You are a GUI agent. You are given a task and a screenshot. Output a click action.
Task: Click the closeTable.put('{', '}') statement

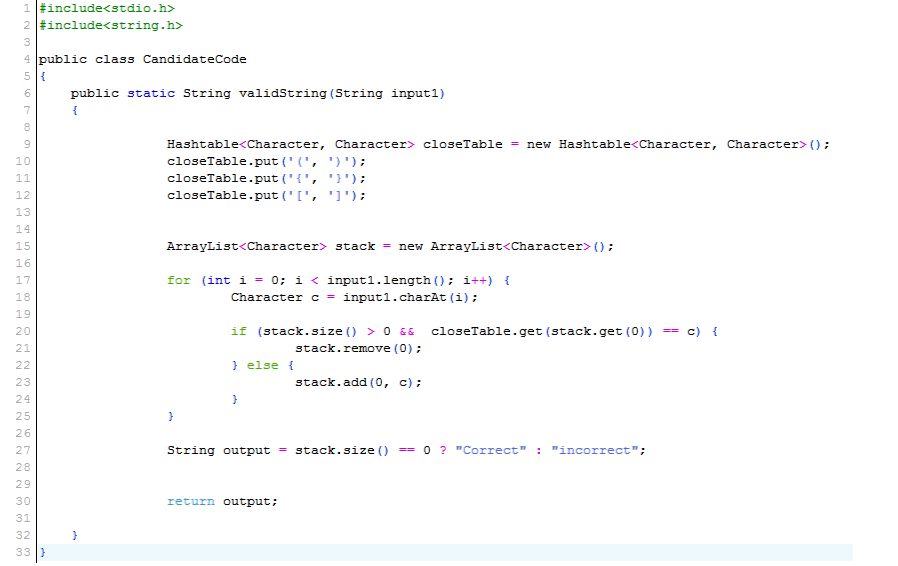266,178
